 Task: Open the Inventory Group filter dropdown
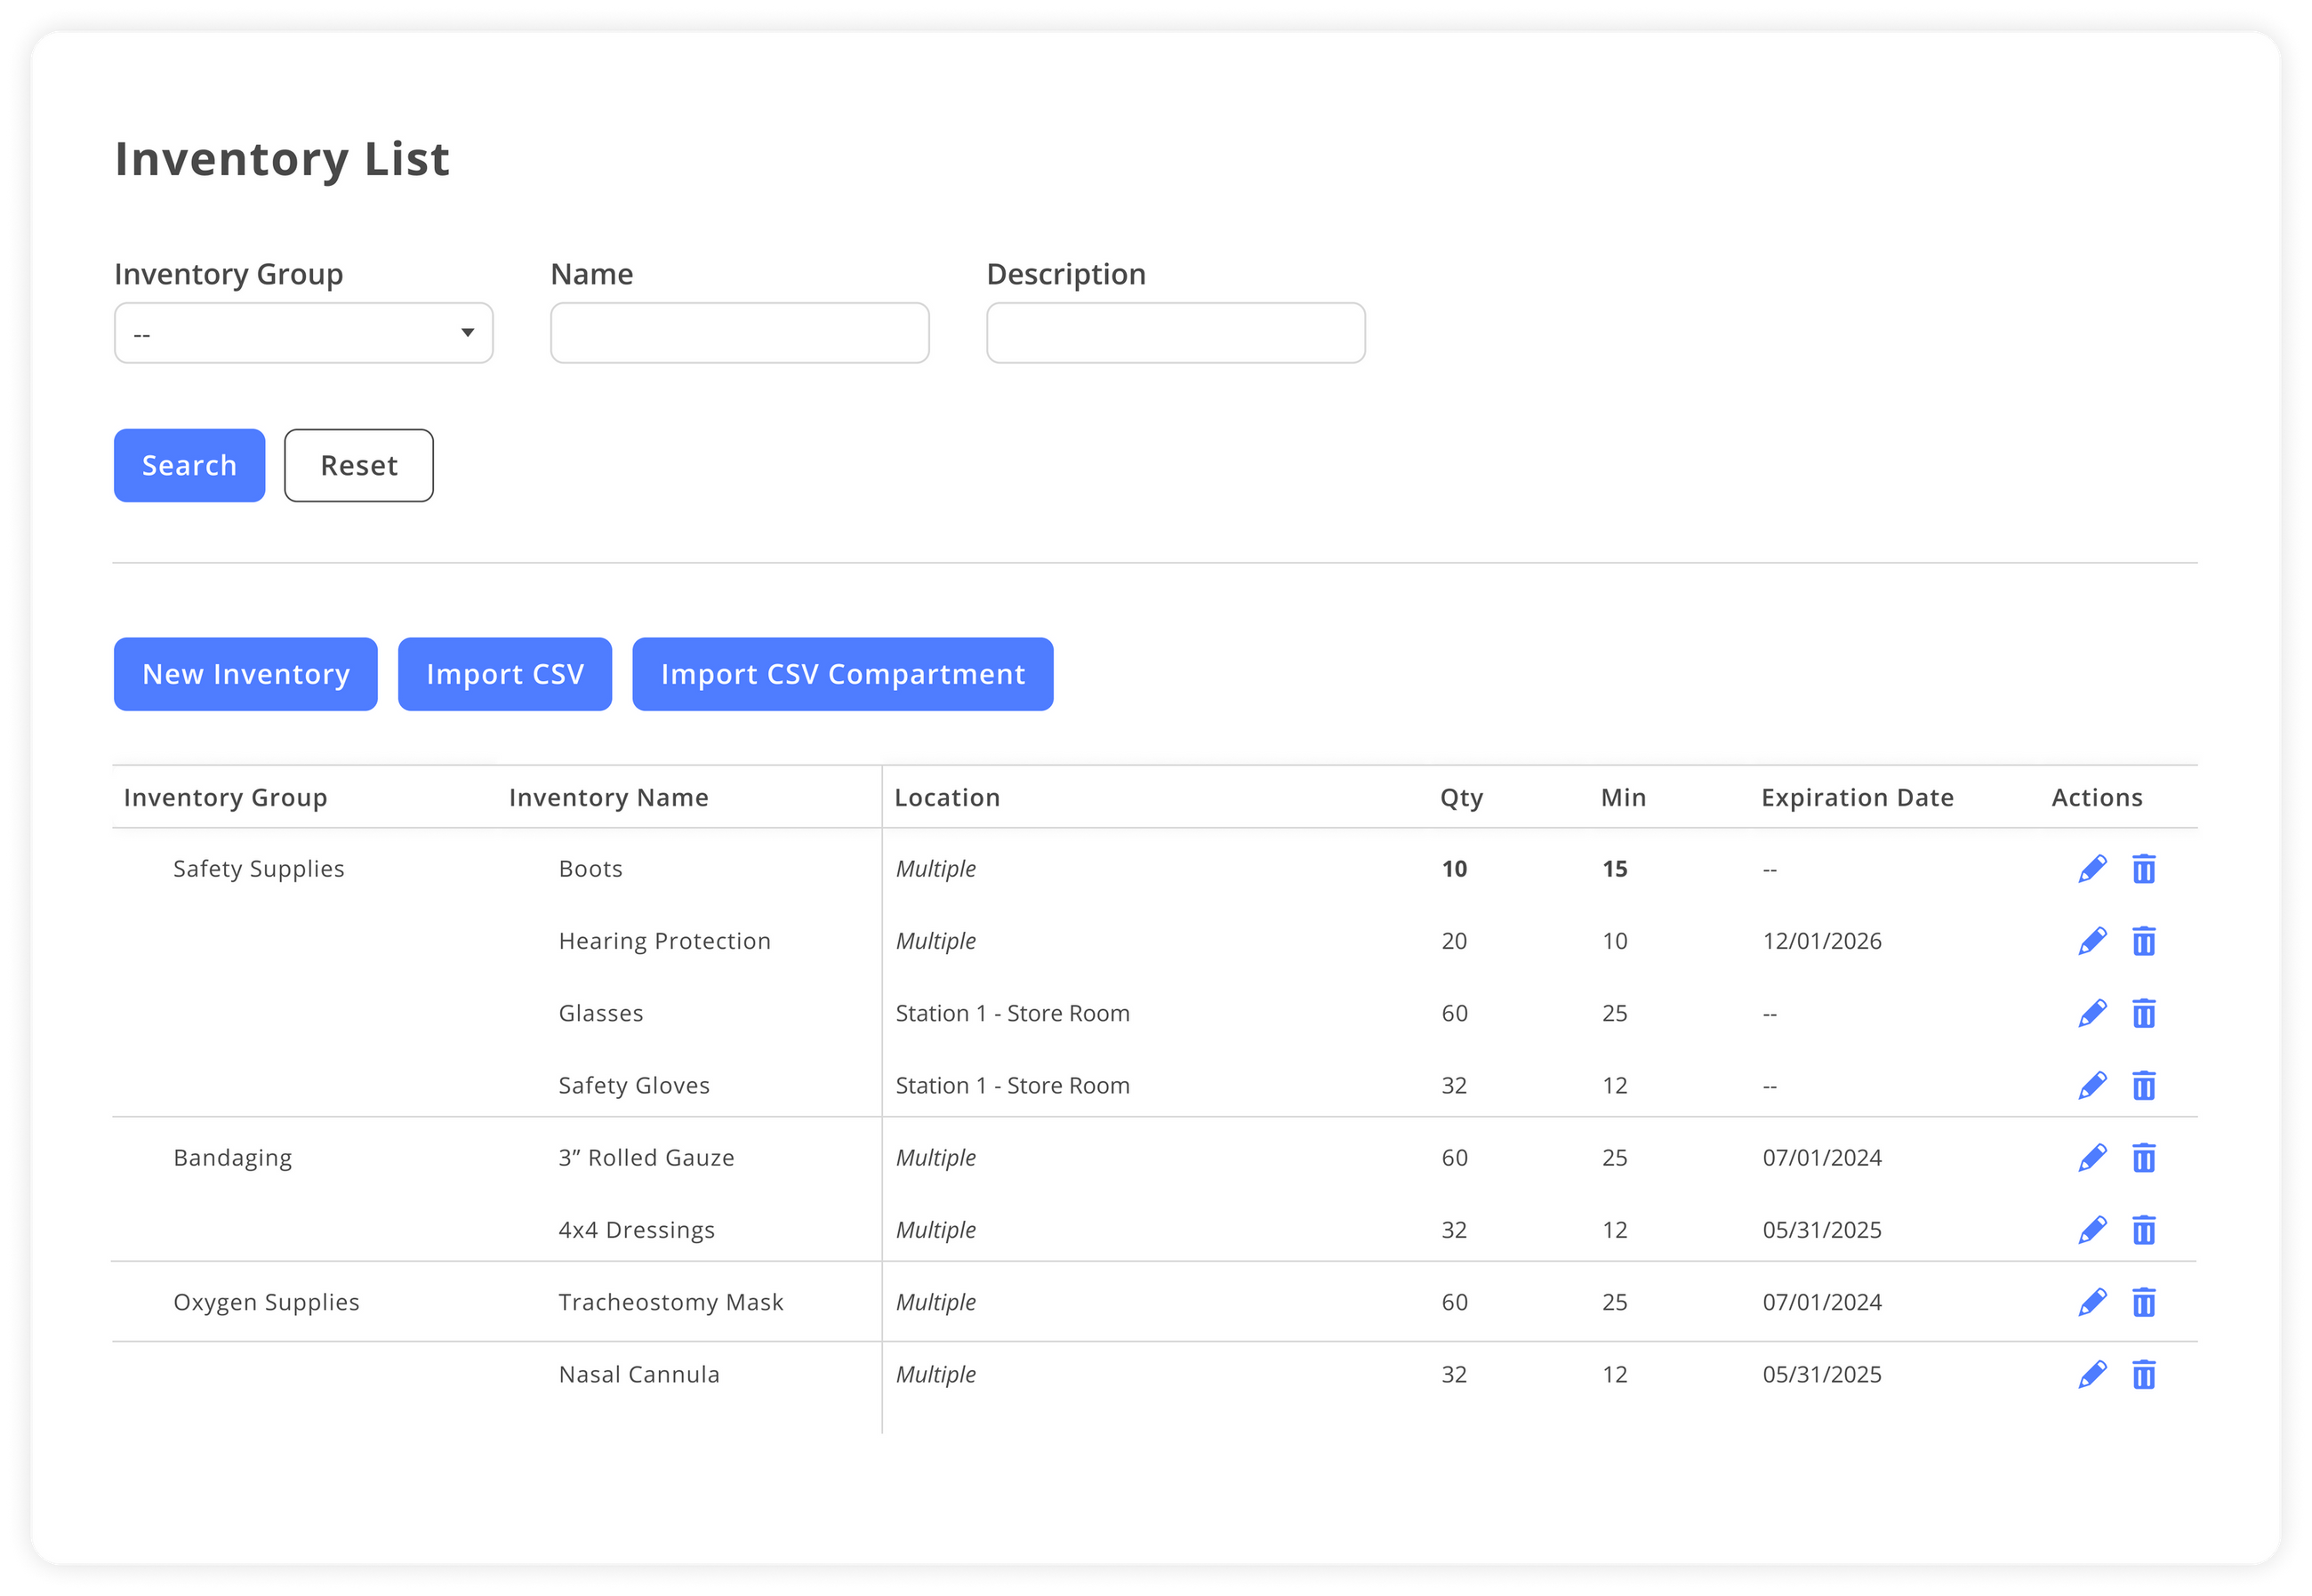[x=303, y=332]
